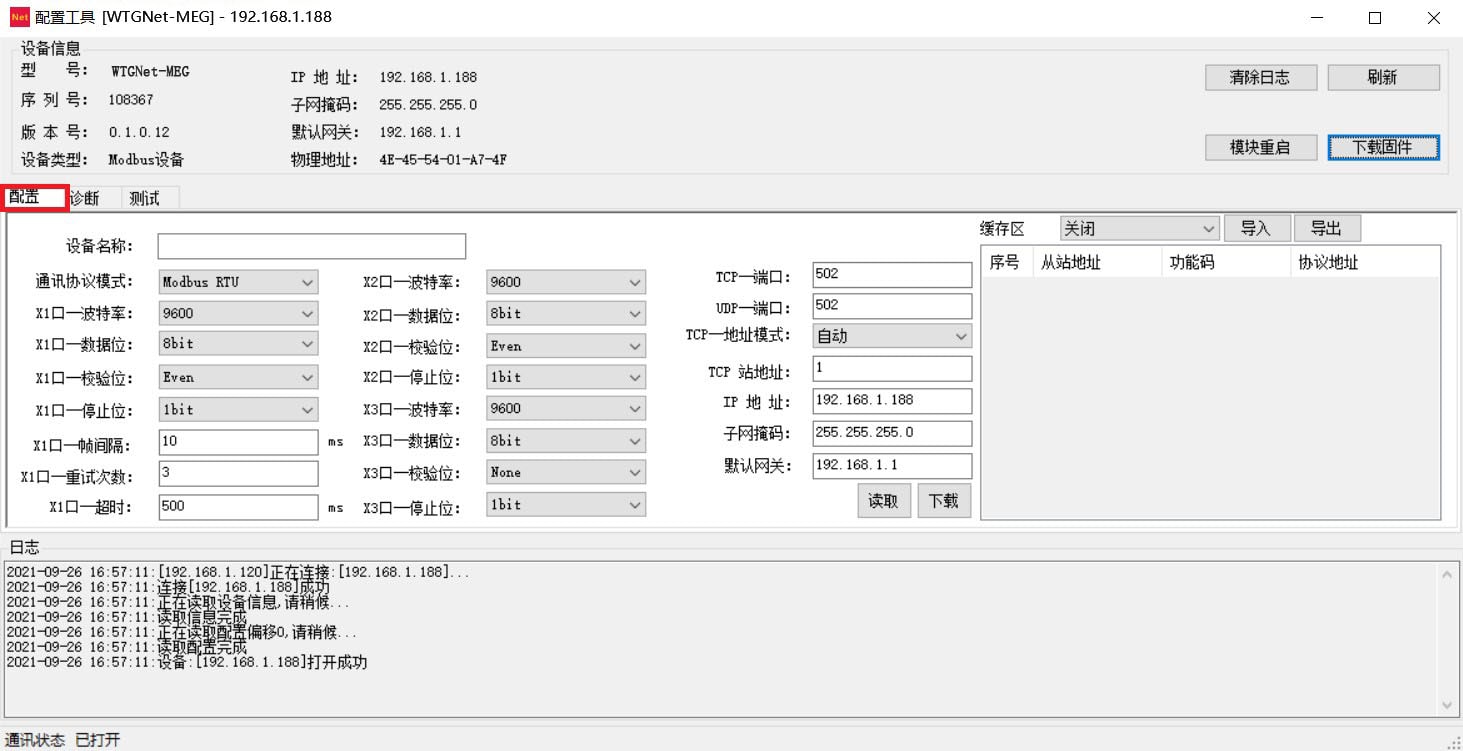Open the X1口—校验位 dropdown
This screenshot has width=1463, height=751.
(x=238, y=377)
